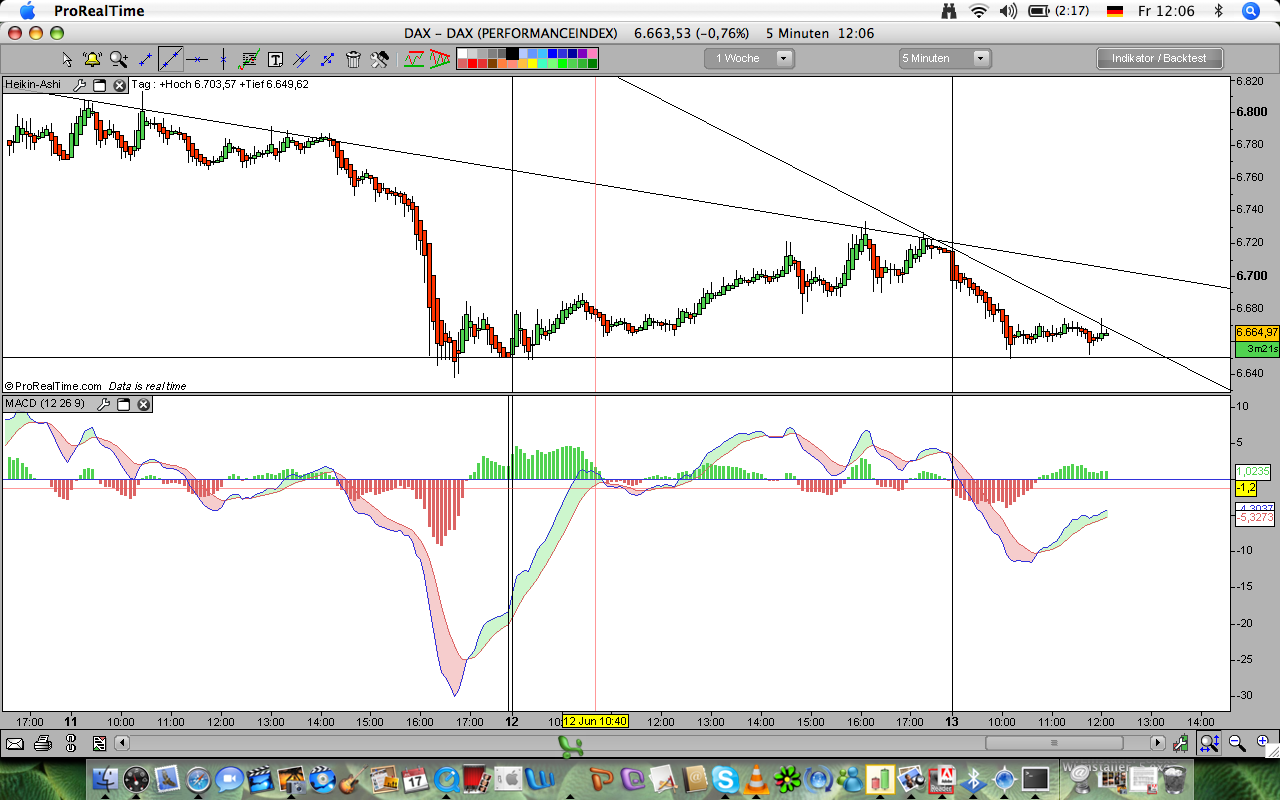This screenshot has height=800, width=1280.
Task: Click the German flag input menu
Action: tap(1114, 11)
